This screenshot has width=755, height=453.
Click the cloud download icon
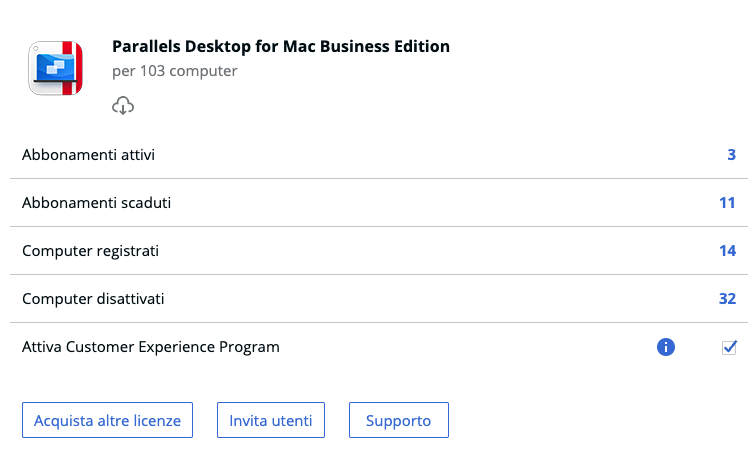[x=123, y=105]
